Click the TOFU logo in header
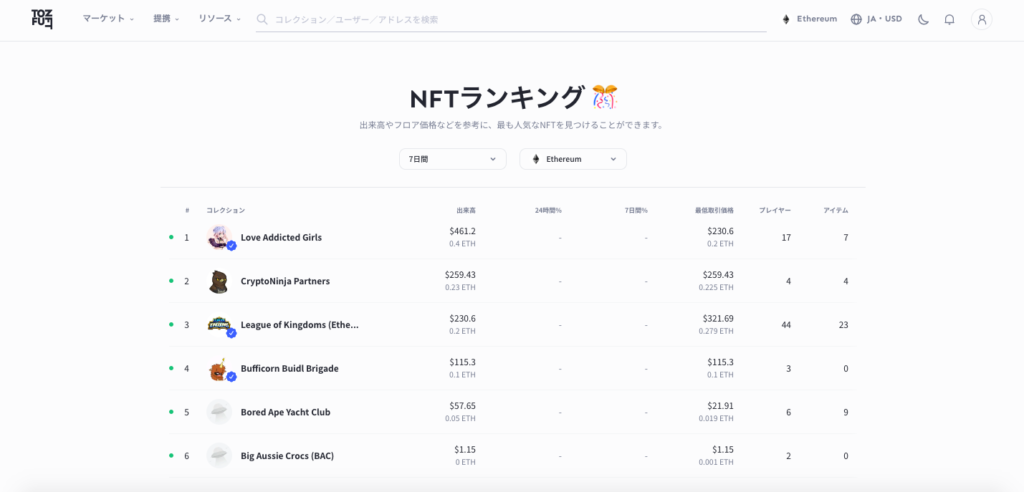The width and height of the screenshot is (1024, 492). [x=42, y=20]
